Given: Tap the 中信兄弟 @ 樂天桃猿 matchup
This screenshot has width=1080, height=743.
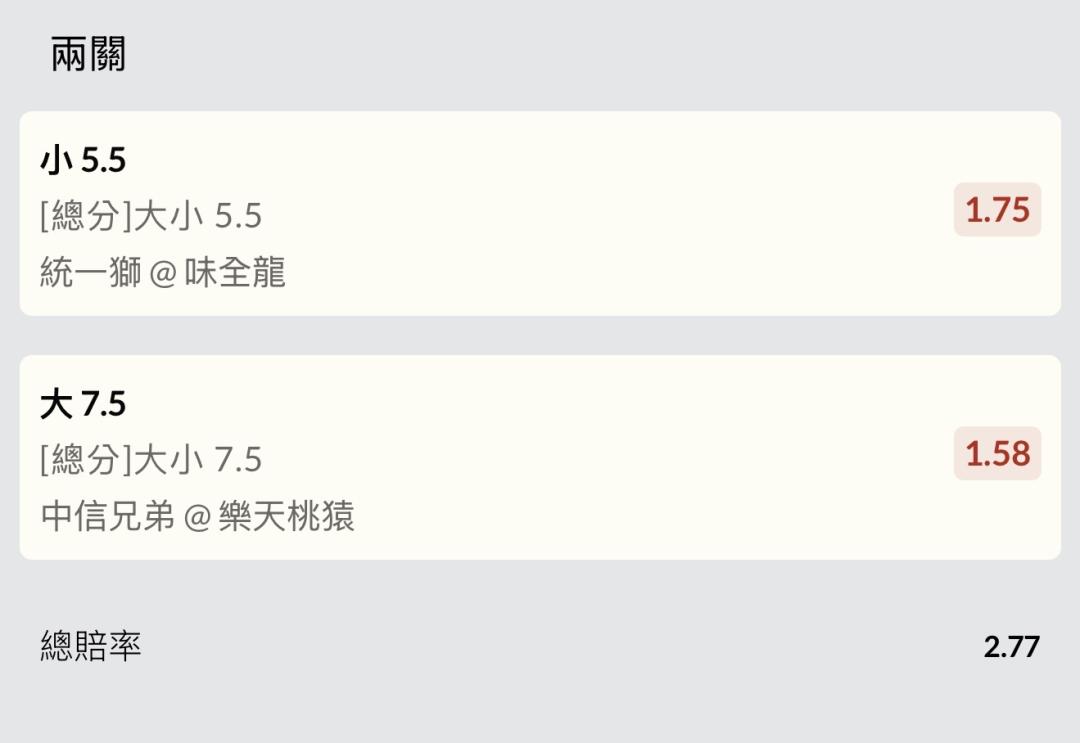Looking at the screenshot, I should click(198, 516).
